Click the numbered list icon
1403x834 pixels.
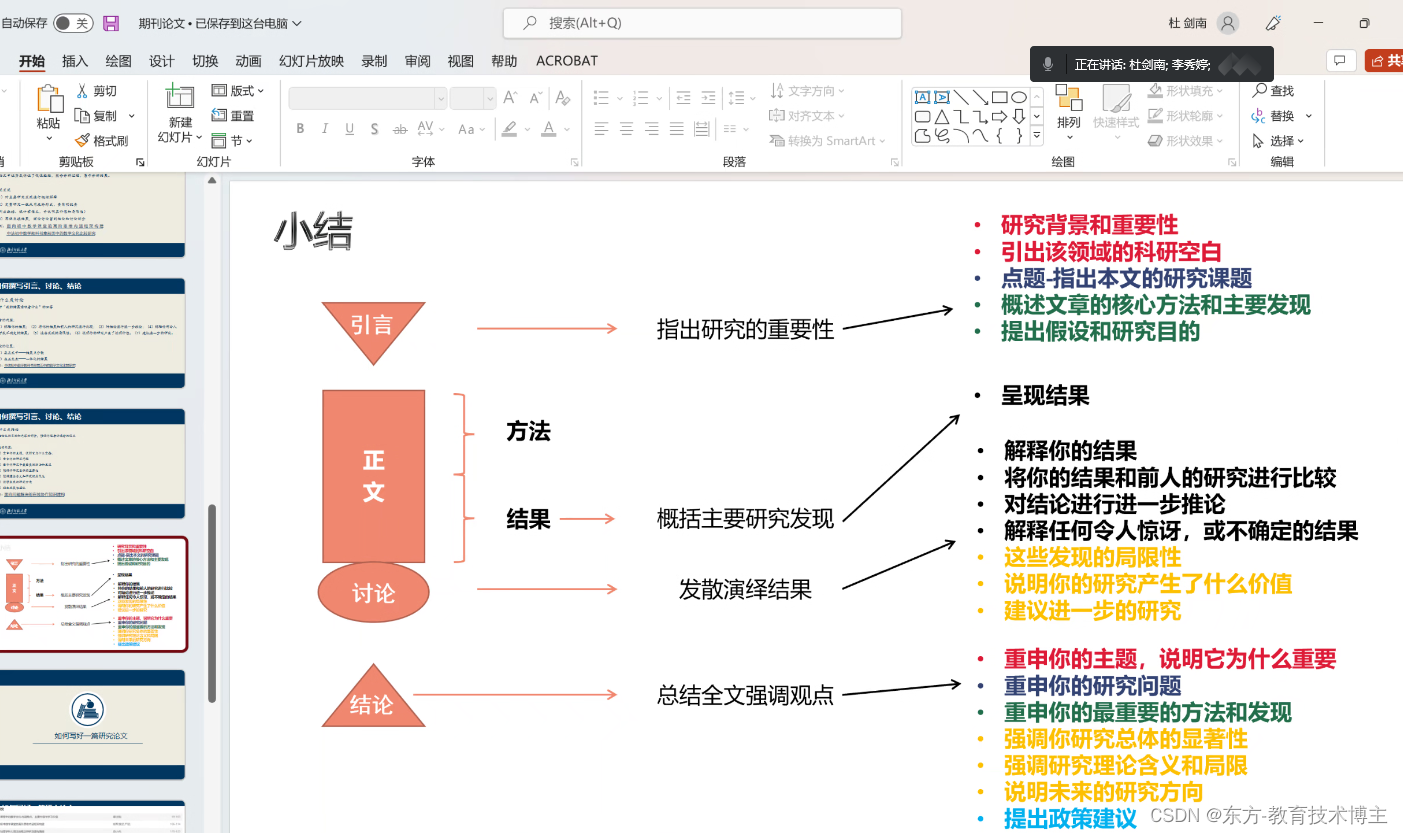pos(641,98)
